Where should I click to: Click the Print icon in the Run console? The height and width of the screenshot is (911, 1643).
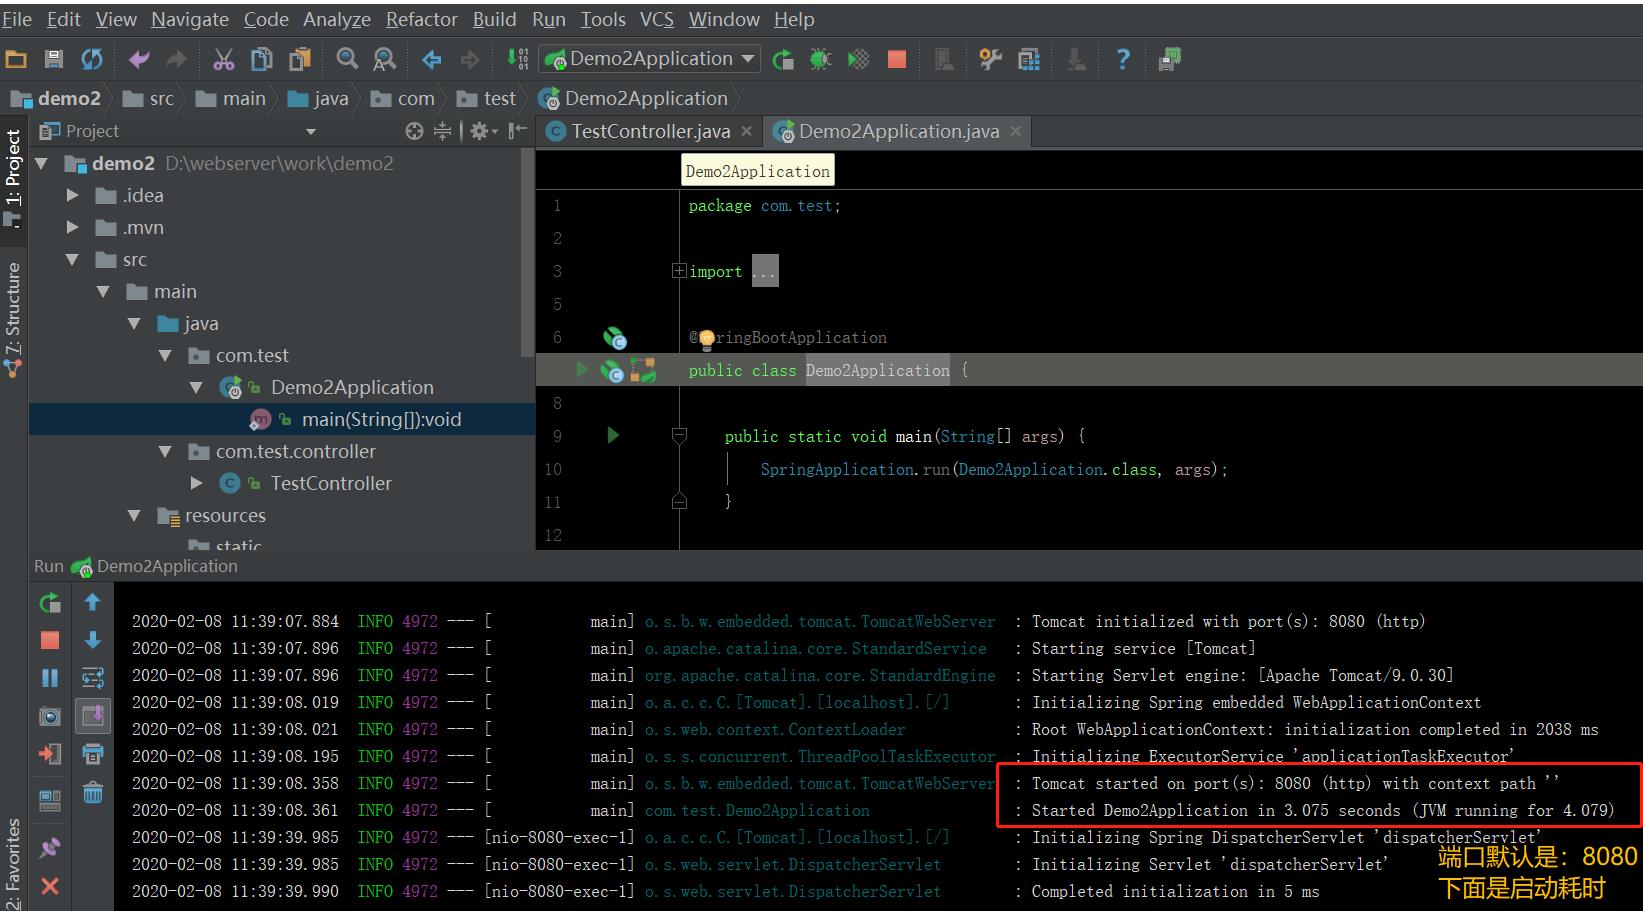(x=93, y=754)
